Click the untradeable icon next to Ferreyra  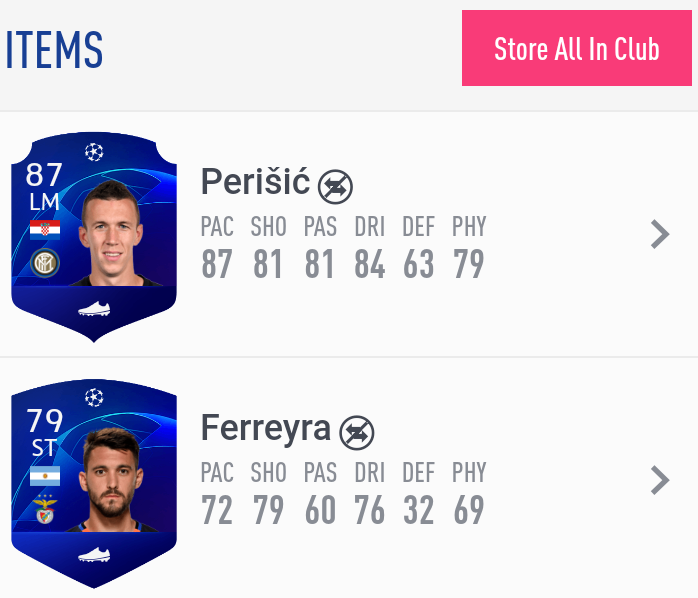point(356,432)
